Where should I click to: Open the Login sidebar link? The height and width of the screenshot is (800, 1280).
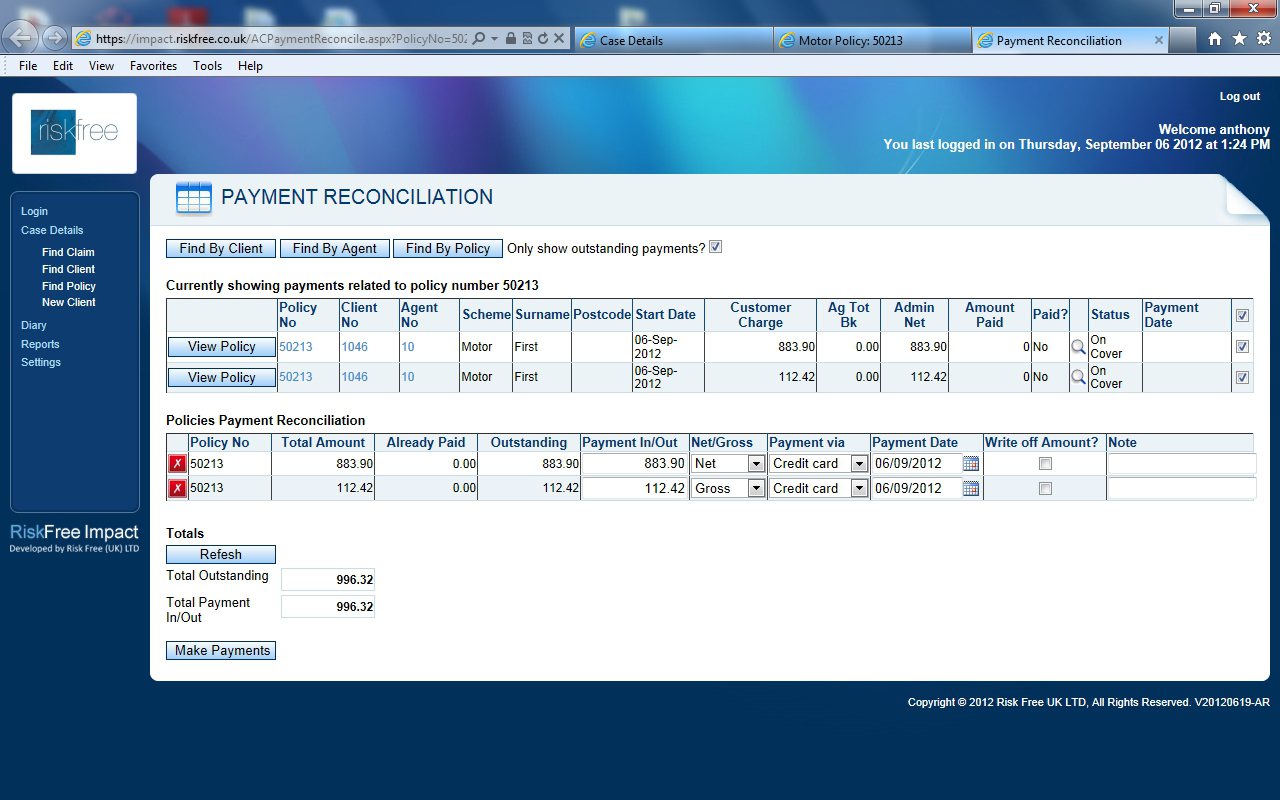point(34,211)
